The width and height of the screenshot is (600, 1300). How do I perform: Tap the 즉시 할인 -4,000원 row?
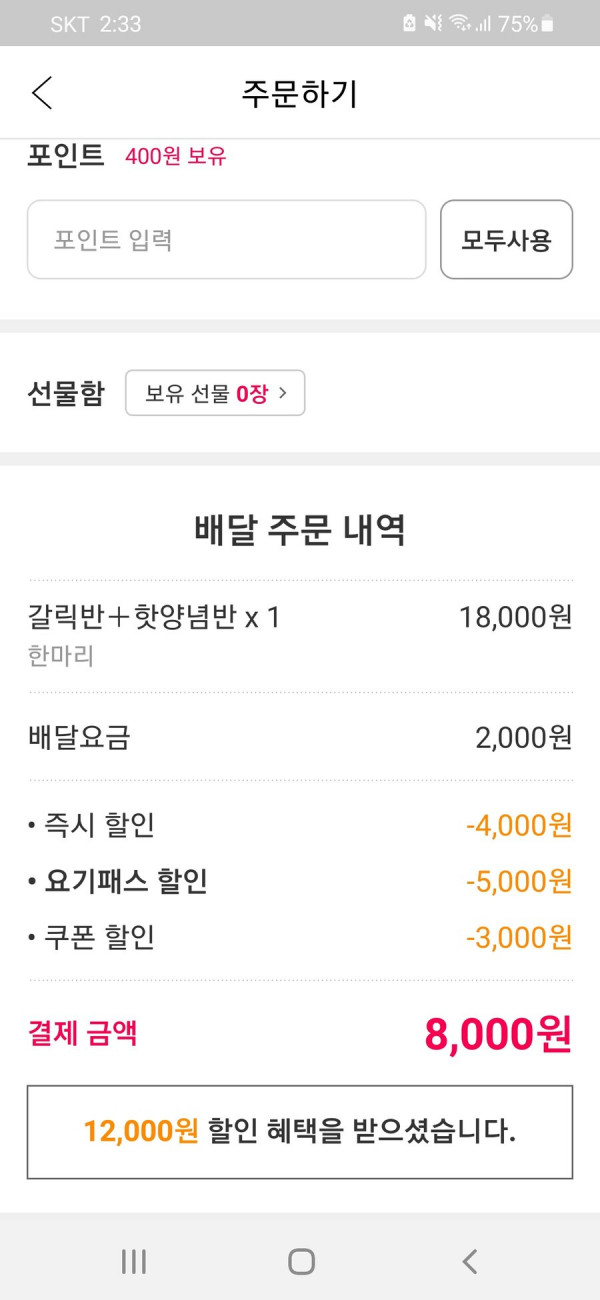click(x=300, y=825)
